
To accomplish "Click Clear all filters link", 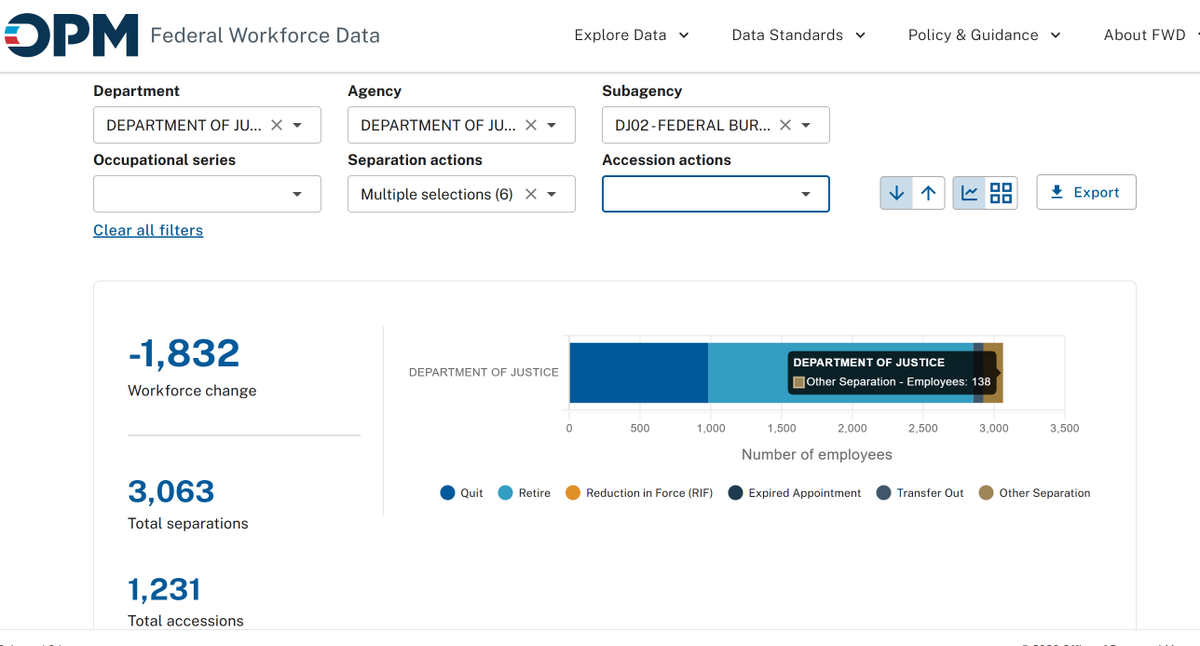I will pos(148,230).
